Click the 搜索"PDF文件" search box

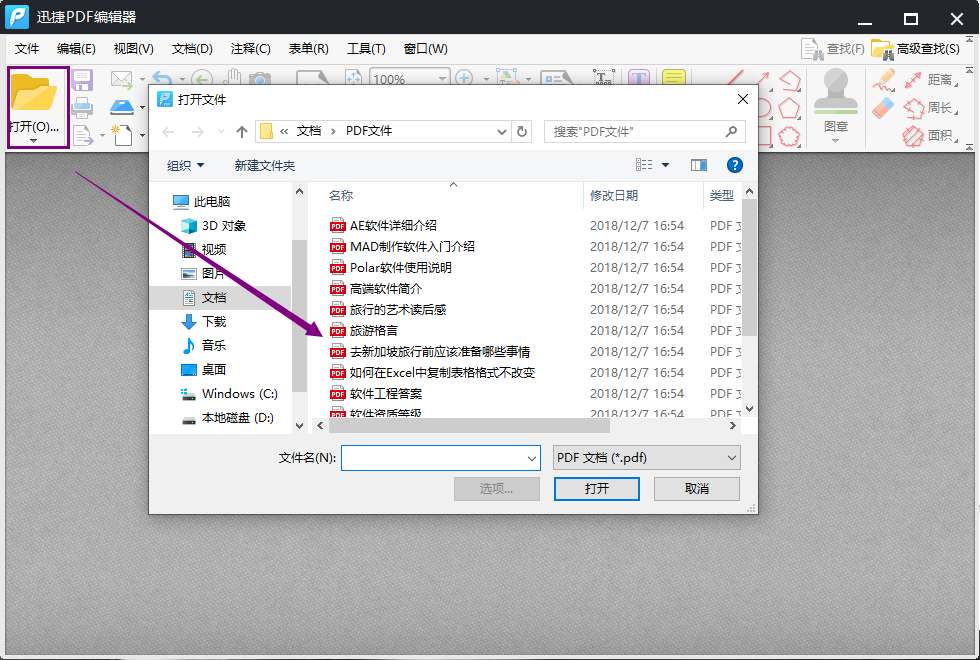click(x=644, y=131)
